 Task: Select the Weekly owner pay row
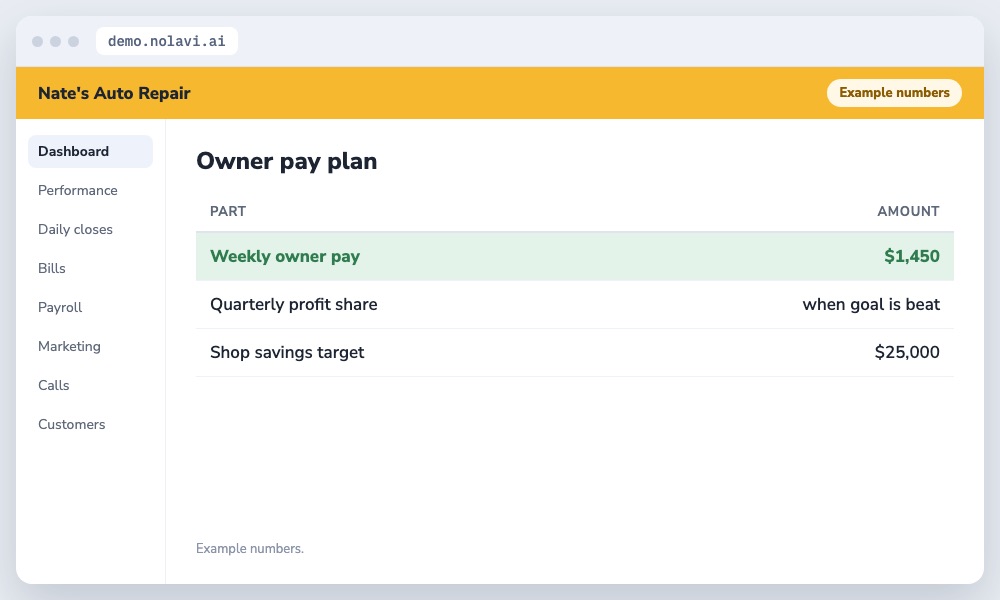(x=575, y=256)
